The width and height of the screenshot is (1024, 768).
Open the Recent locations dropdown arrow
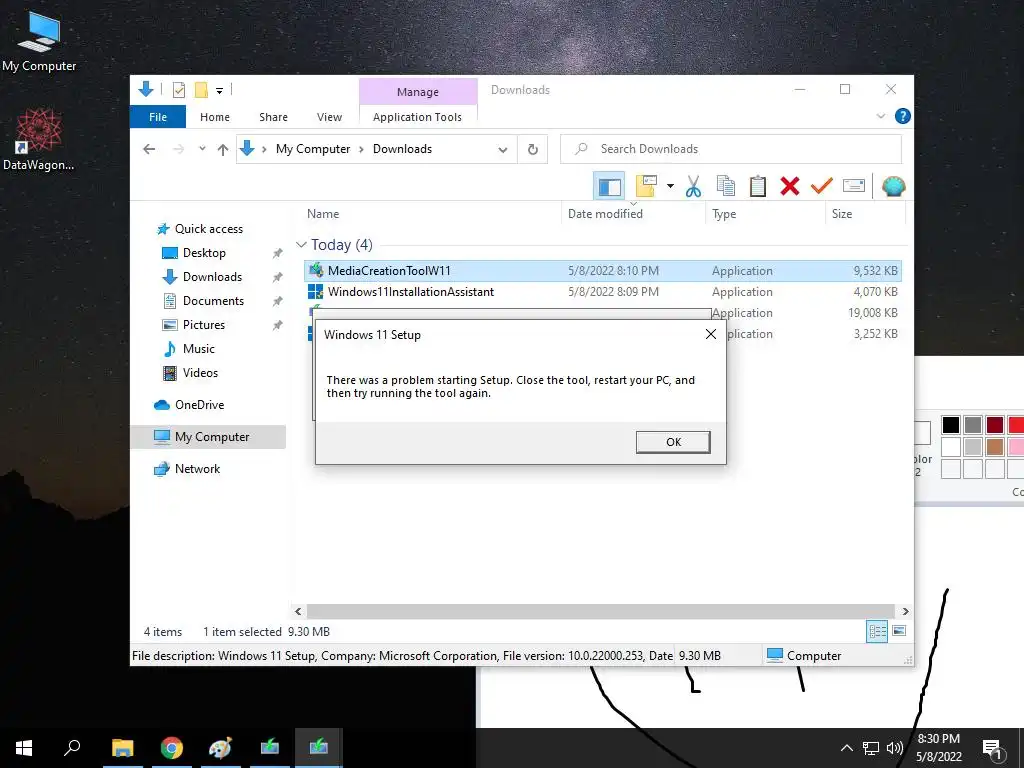[x=202, y=149]
